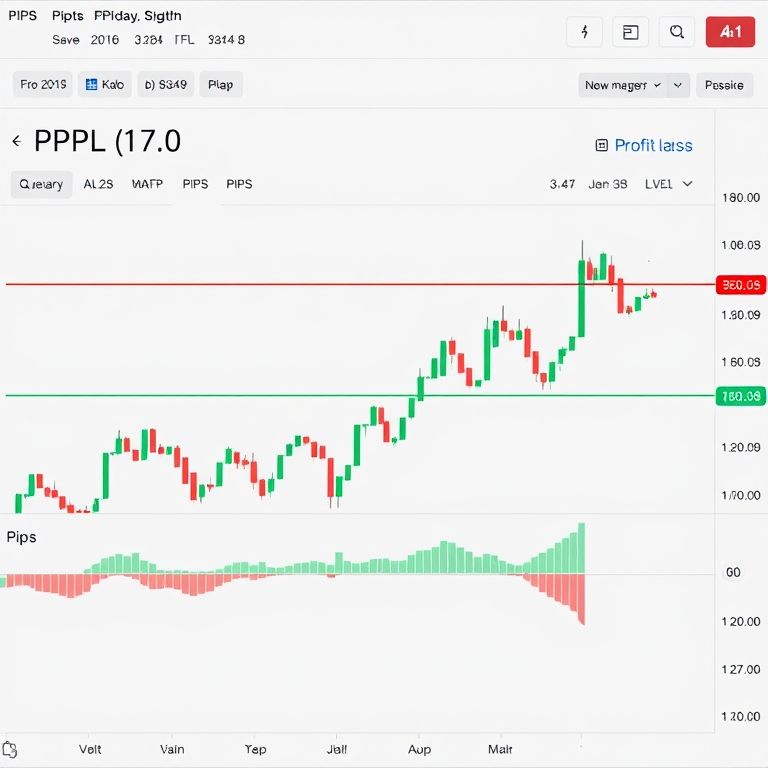Open the Profit lass link

[x=653, y=145]
